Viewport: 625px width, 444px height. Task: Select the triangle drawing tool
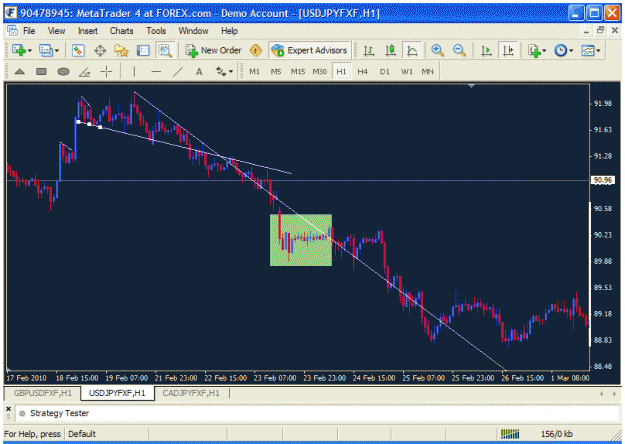(x=20, y=72)
